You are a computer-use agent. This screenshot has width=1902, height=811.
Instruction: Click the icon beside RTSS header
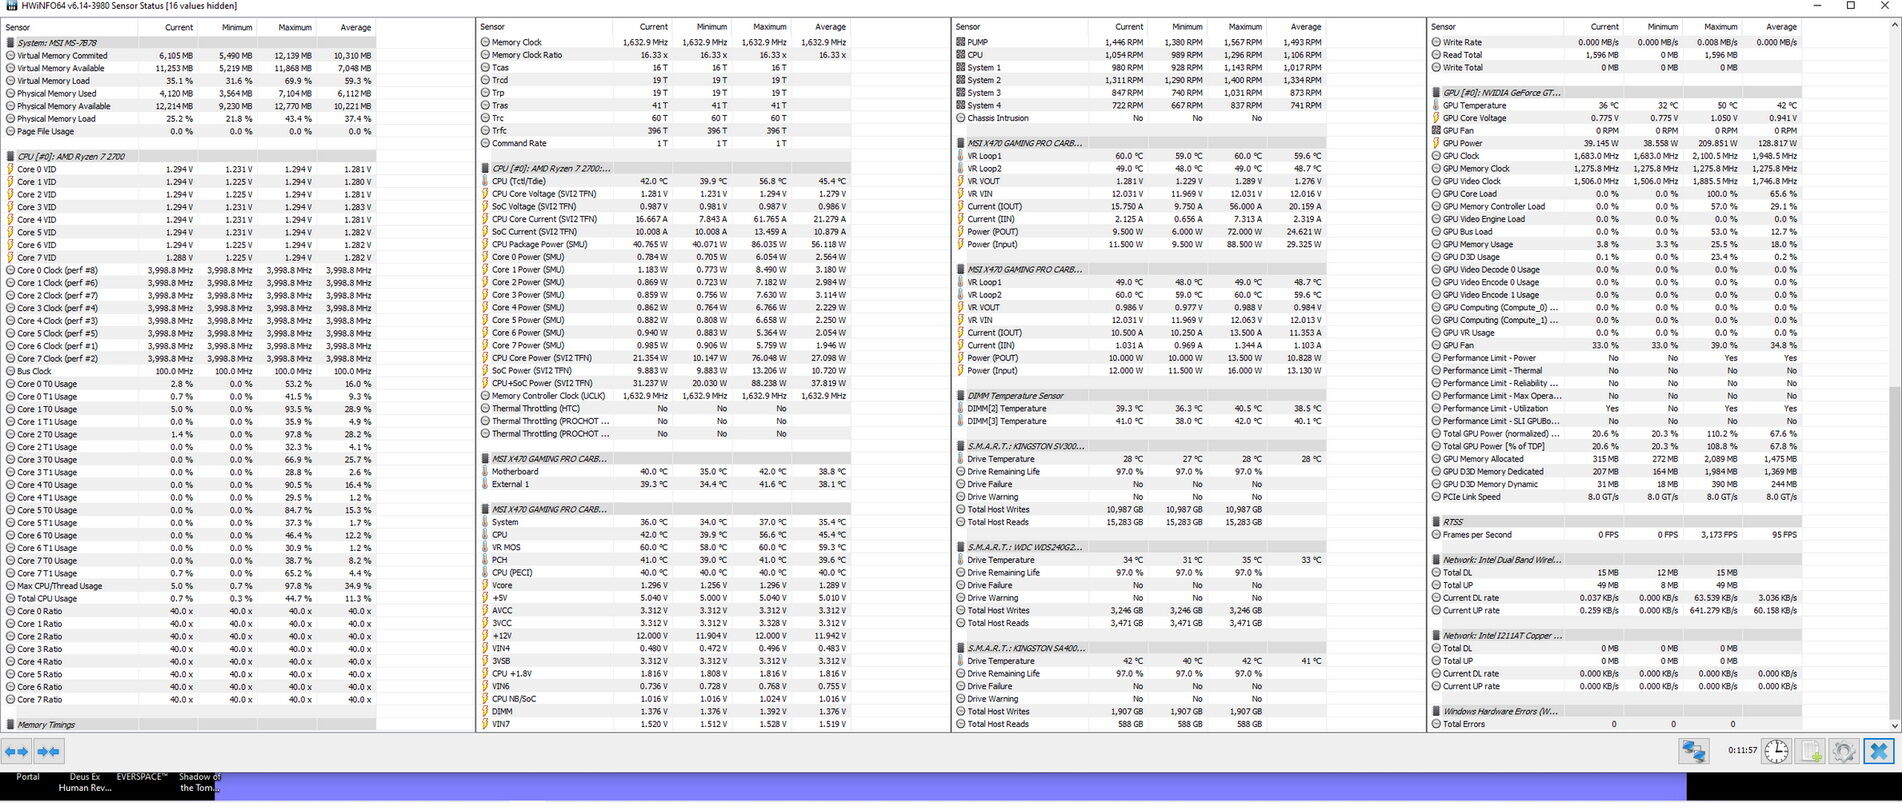point(1436,522)
